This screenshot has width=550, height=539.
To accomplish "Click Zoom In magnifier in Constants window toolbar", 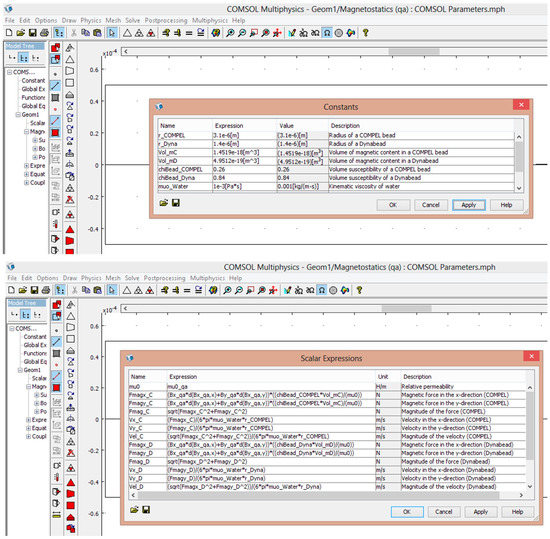I will click(230, 33).
